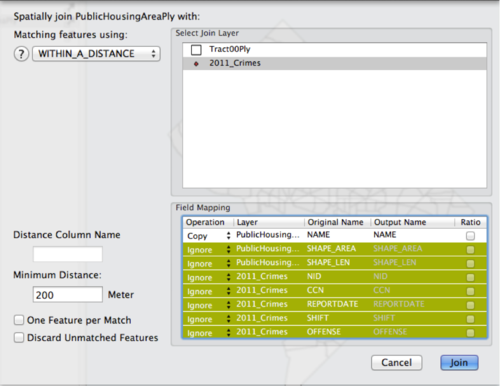Toggle the Ratio checkbox for SHIFT
Screen dimensions: 500x386
coord(470,319)
